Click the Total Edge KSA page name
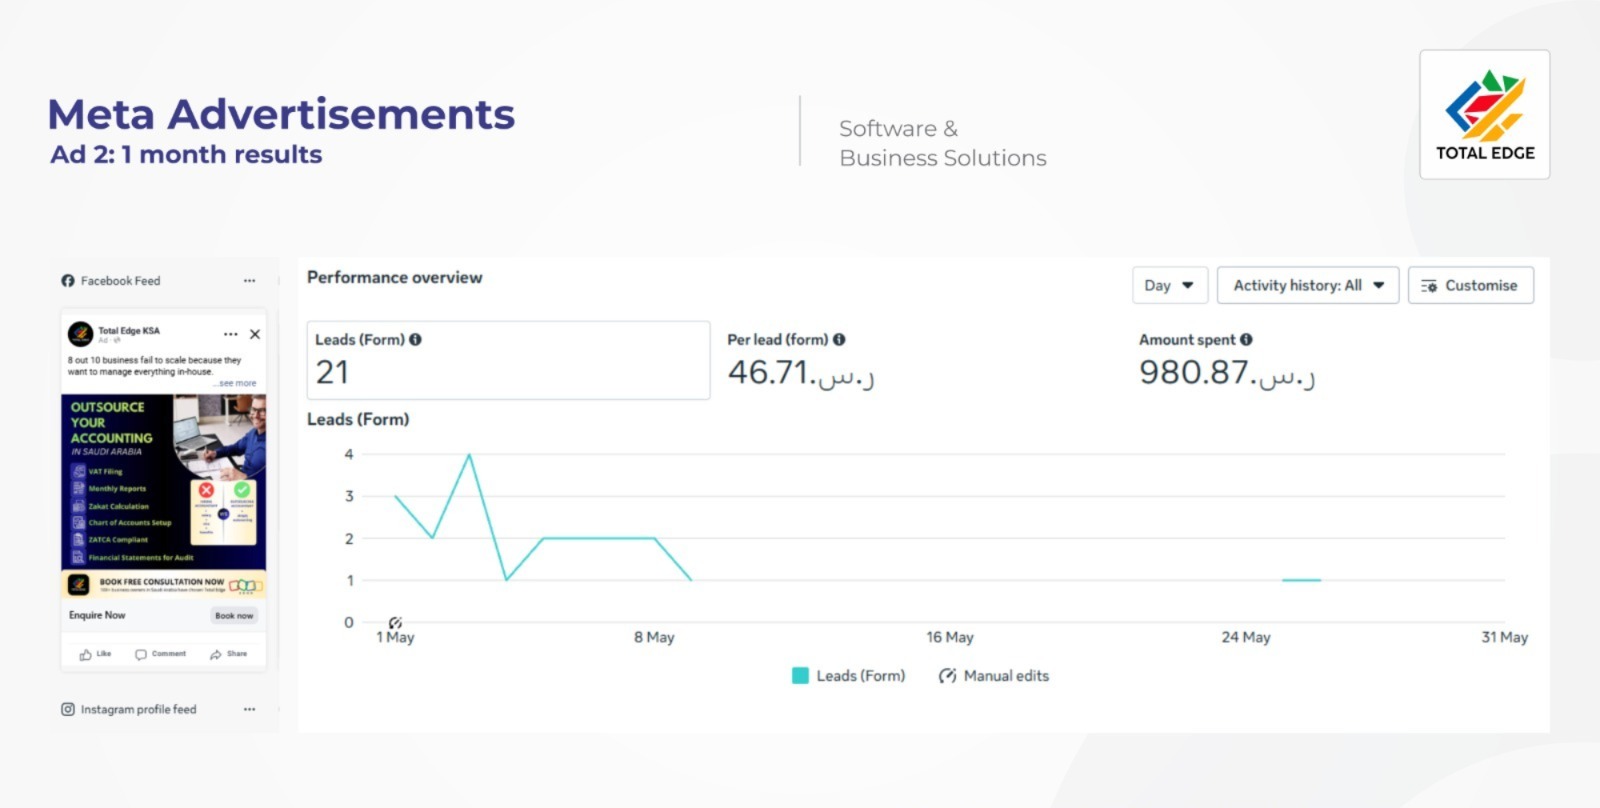Viewport: 1600px width, 808px height. pyautogui.click(x=129, y=330)
